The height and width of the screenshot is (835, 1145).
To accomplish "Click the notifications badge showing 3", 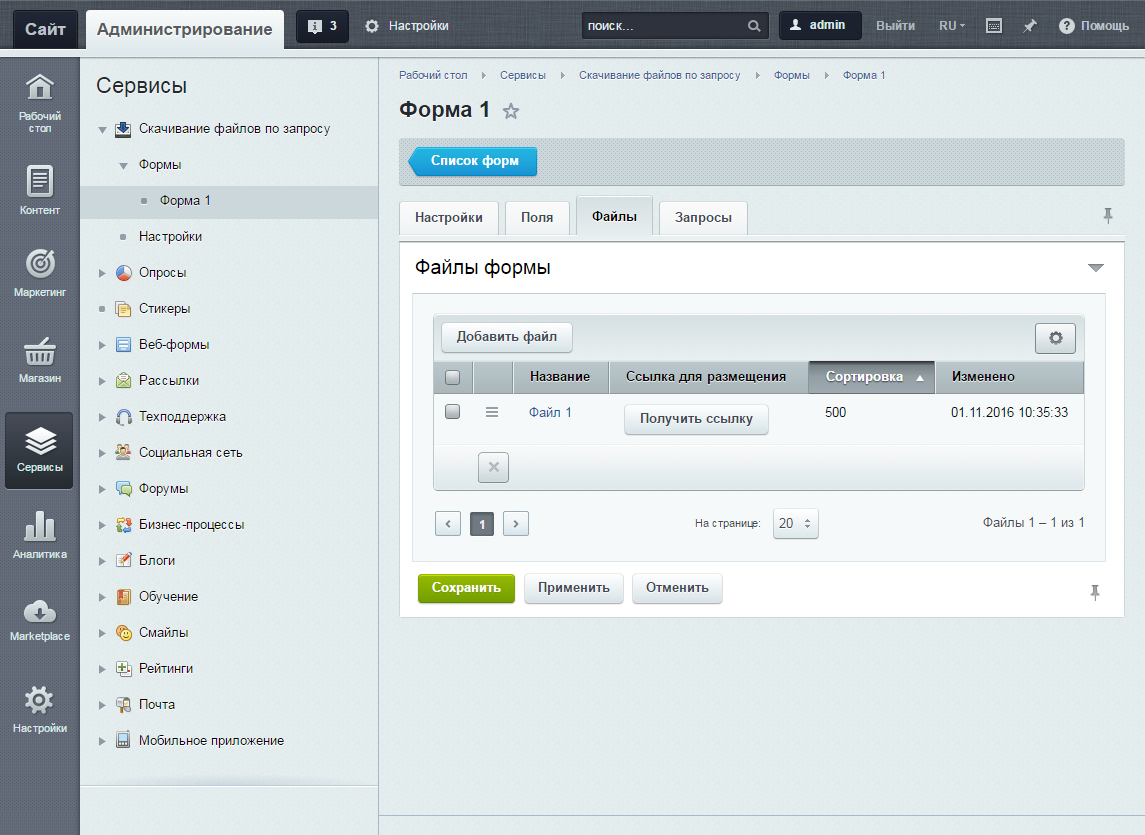I will (x=322, y=26).
